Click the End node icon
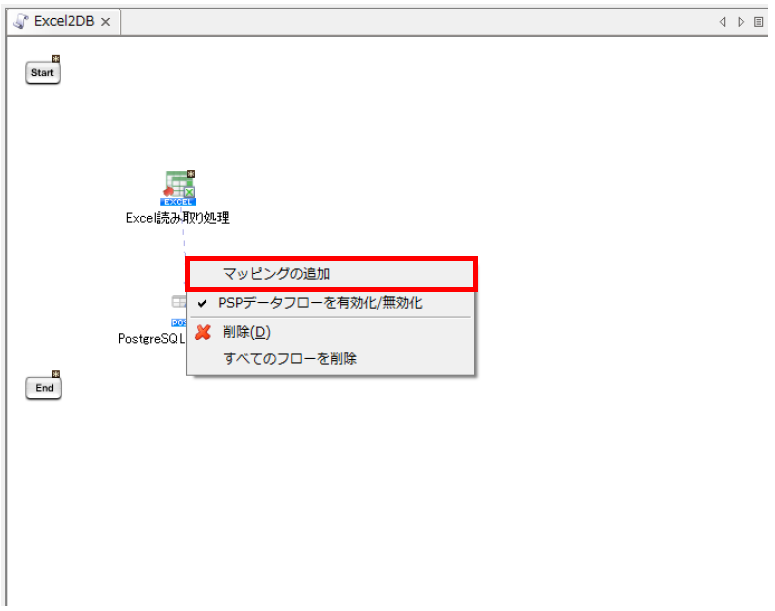The width and height of the screenshot is (775, 611). 43,388
